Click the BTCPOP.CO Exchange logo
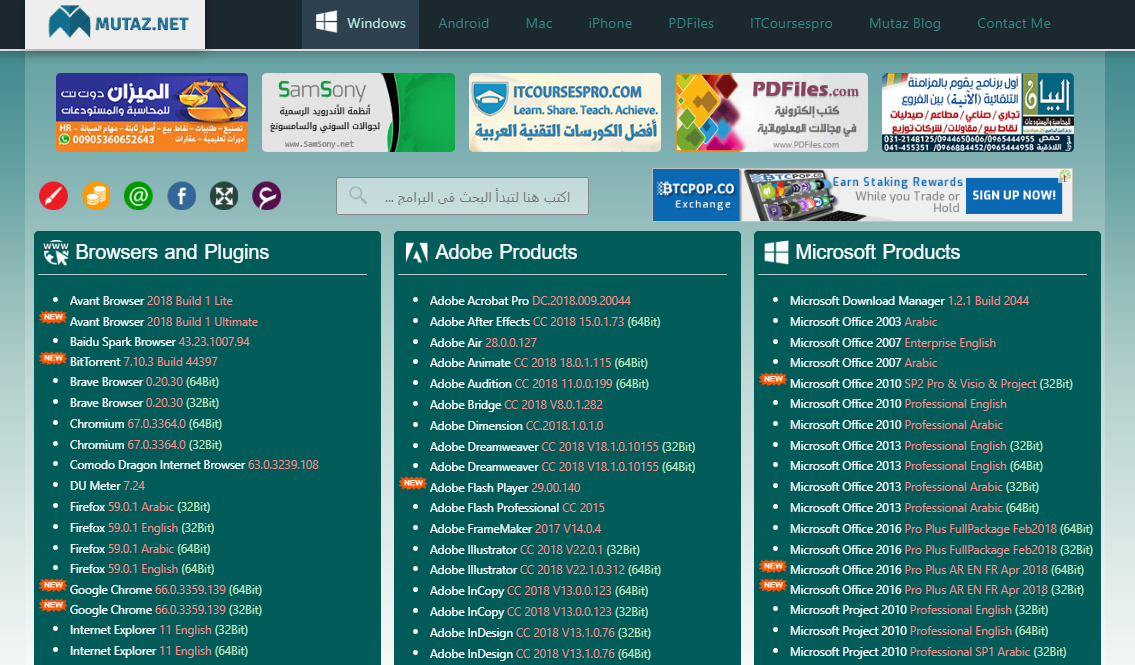The width and height of the screenshot is (1135, 665). [x=696, y=195]
